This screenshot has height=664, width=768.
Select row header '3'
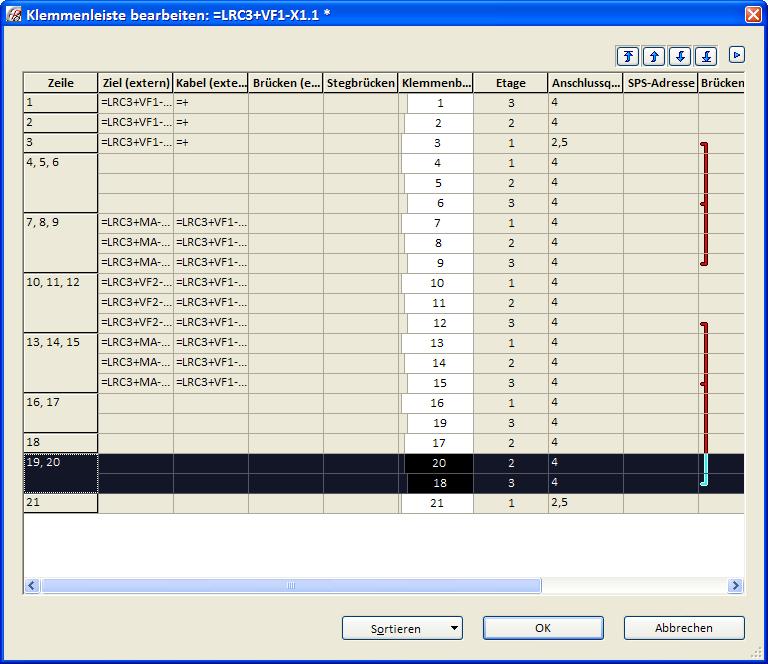click(x=61, y=143)
